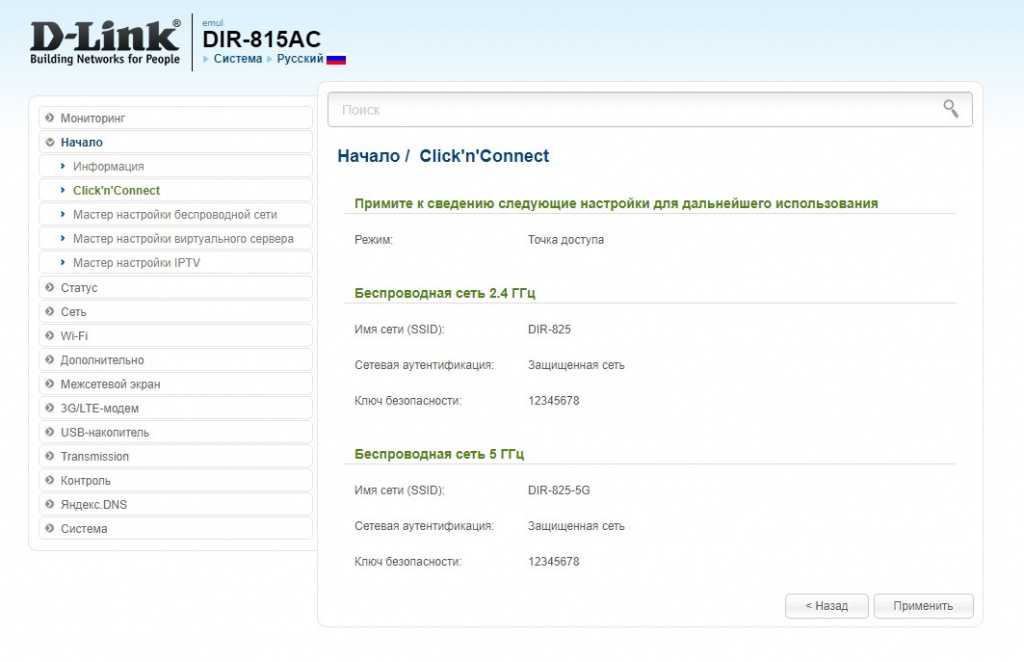Expand the Wi-Fi sidebar section
Image resolution: width=1024 pixels, height=662 pixels.
coord(73,336)
